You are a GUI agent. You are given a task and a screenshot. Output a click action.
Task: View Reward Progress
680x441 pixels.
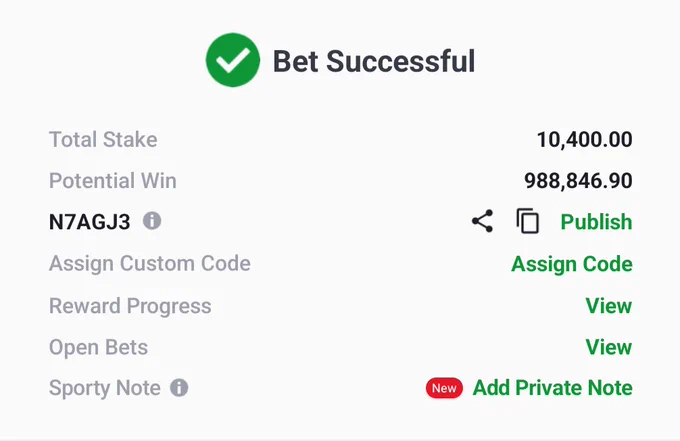tap(609, 306)
